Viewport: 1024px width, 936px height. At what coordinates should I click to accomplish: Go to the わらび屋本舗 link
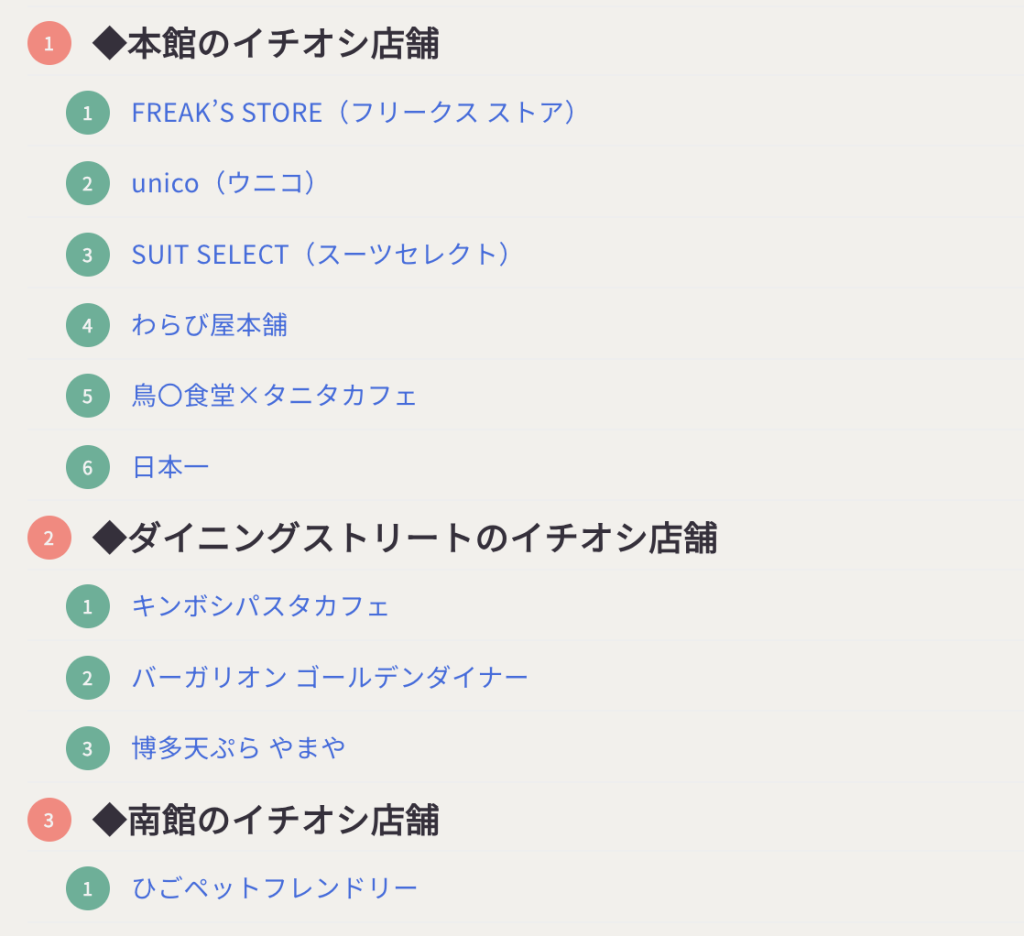210,325
